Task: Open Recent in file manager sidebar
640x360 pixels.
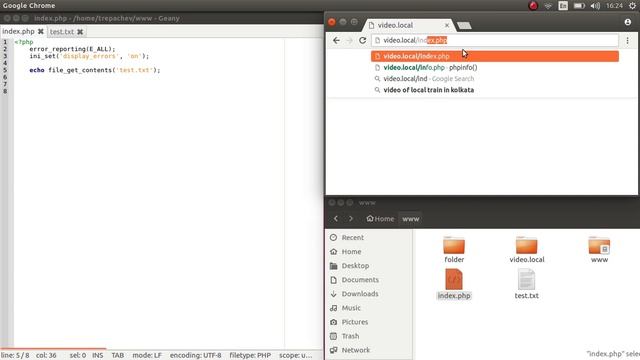Action: click(353, 238)
